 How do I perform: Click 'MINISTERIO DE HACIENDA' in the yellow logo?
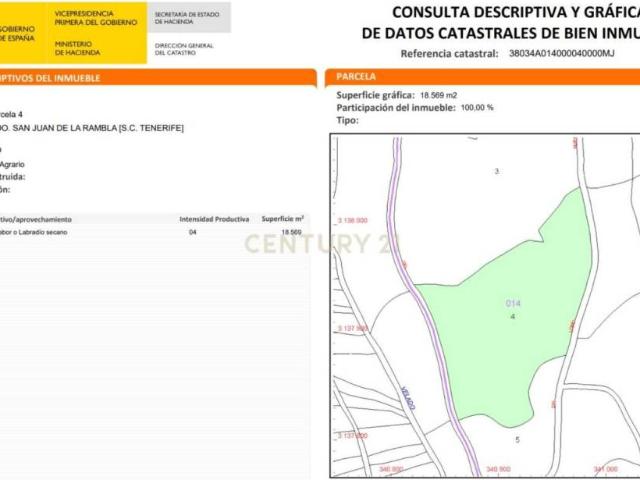77,48
